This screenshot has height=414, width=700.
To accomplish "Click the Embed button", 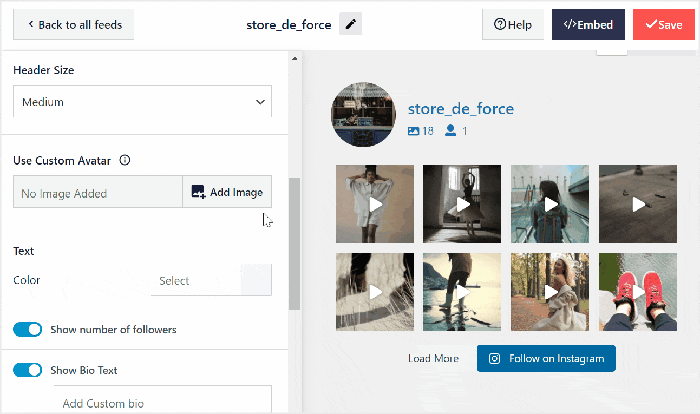I will pos(588,25).
